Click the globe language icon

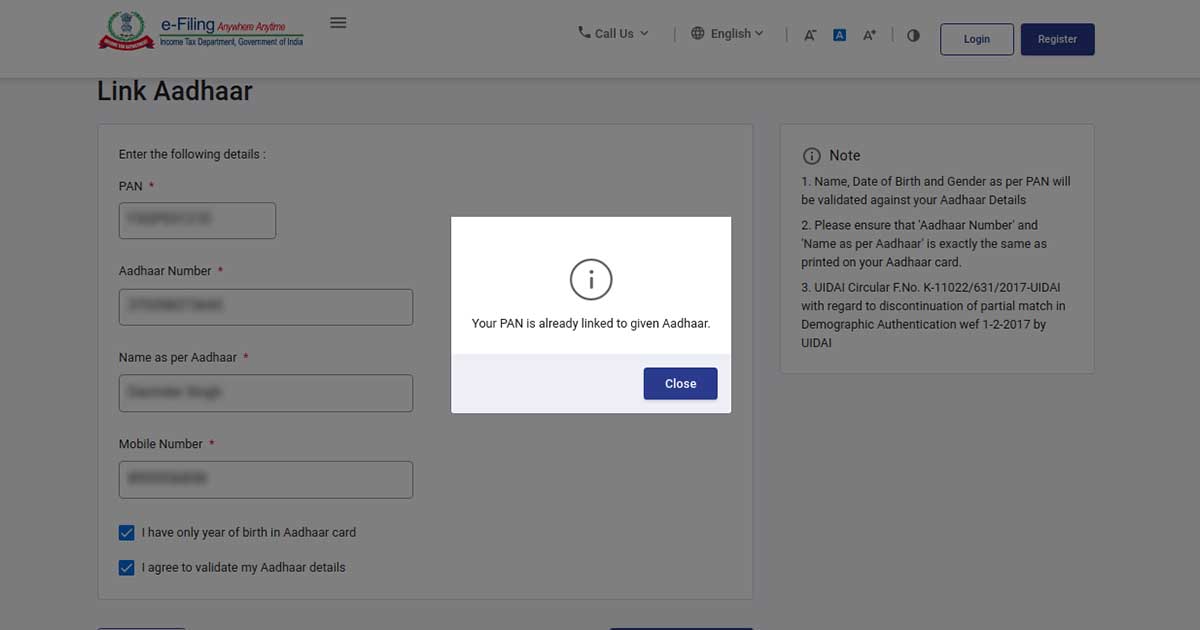698,33
